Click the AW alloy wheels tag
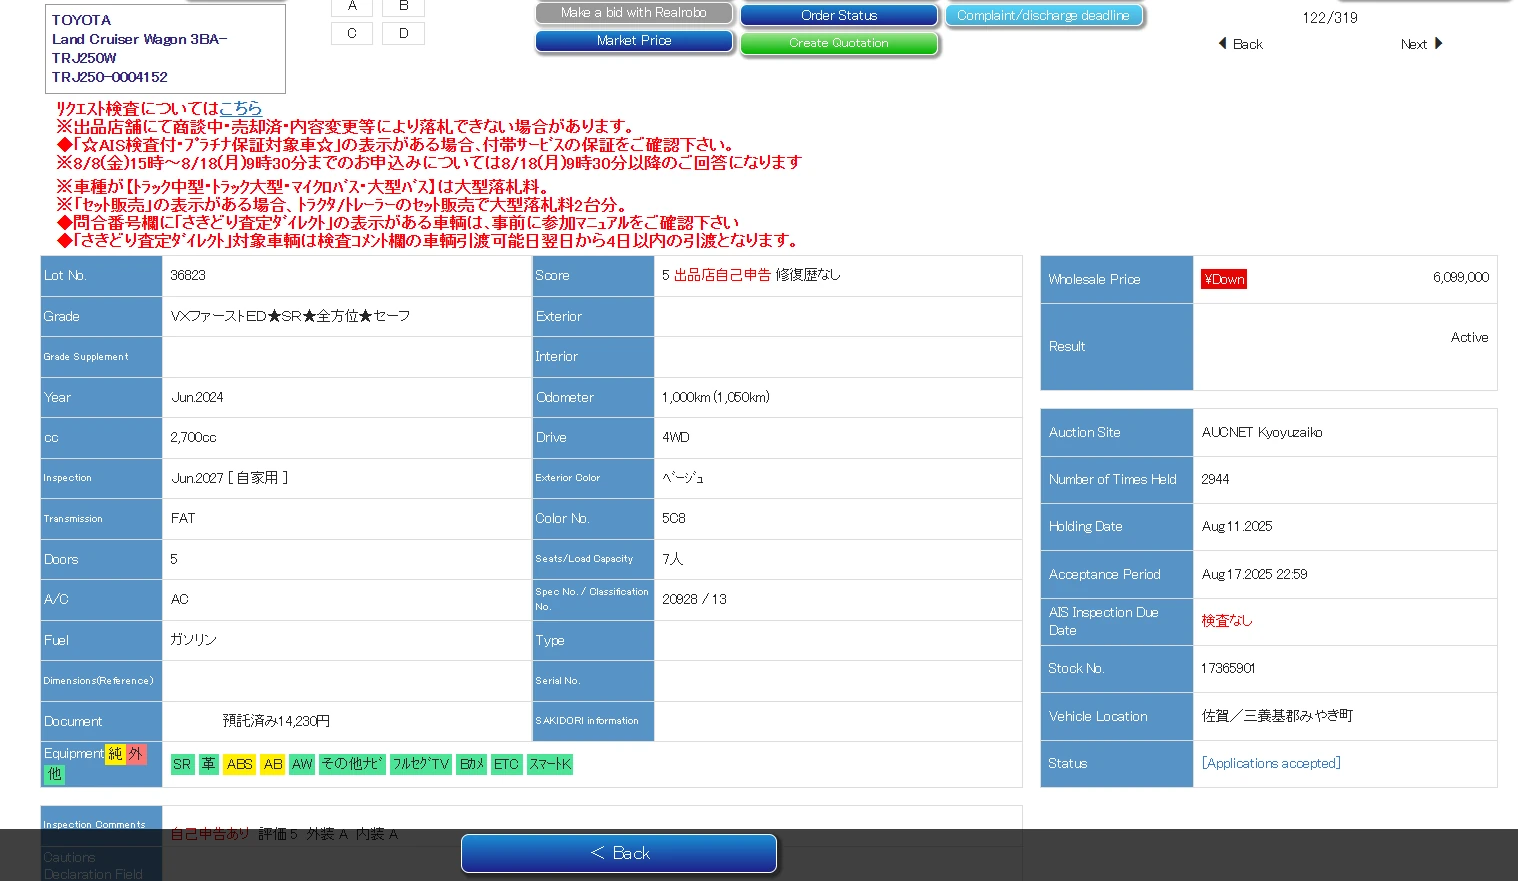 [302, 764]
